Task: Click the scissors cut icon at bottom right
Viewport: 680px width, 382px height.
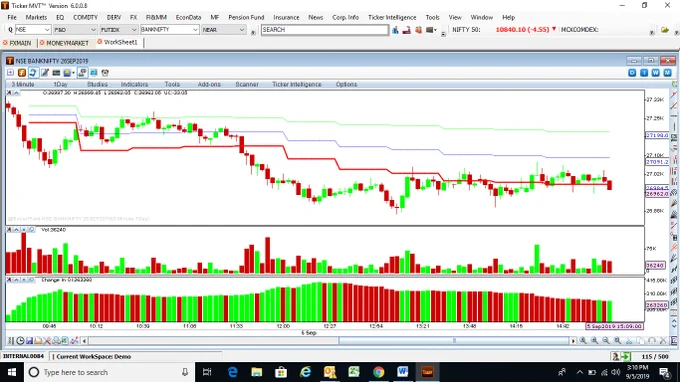Action: pos(629,341)
